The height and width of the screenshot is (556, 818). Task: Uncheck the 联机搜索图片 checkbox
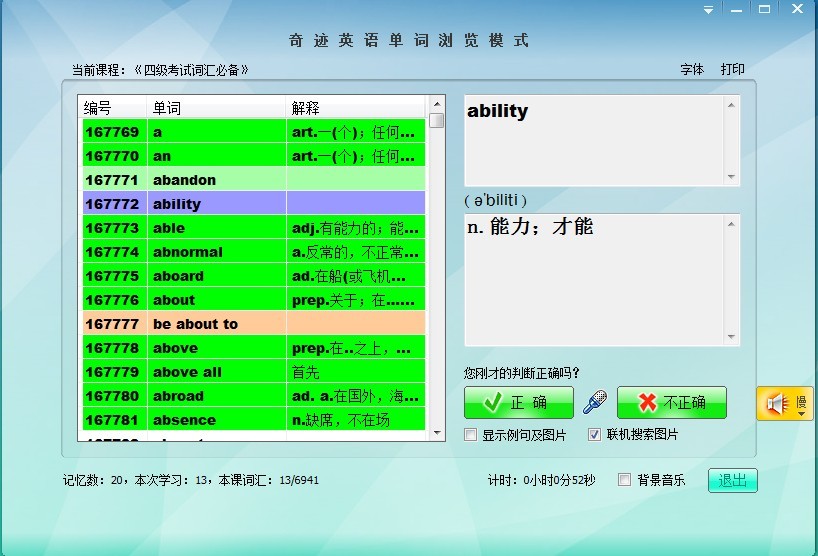click(x=594, y=435)
